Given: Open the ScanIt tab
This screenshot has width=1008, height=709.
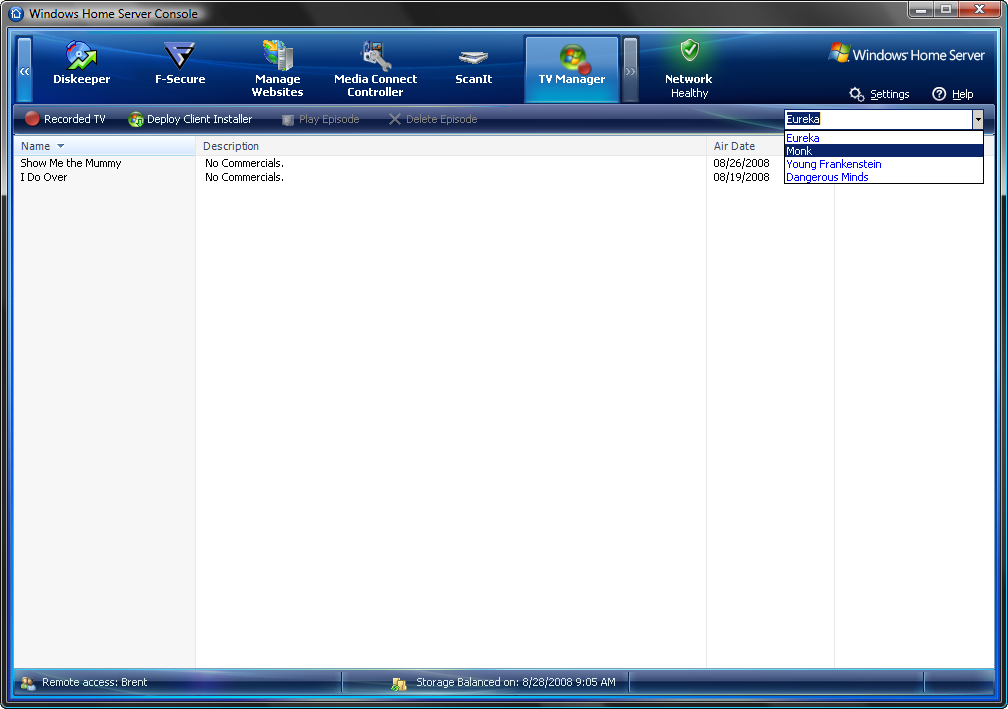Looking at the screenshot, I should coord(474,64).
